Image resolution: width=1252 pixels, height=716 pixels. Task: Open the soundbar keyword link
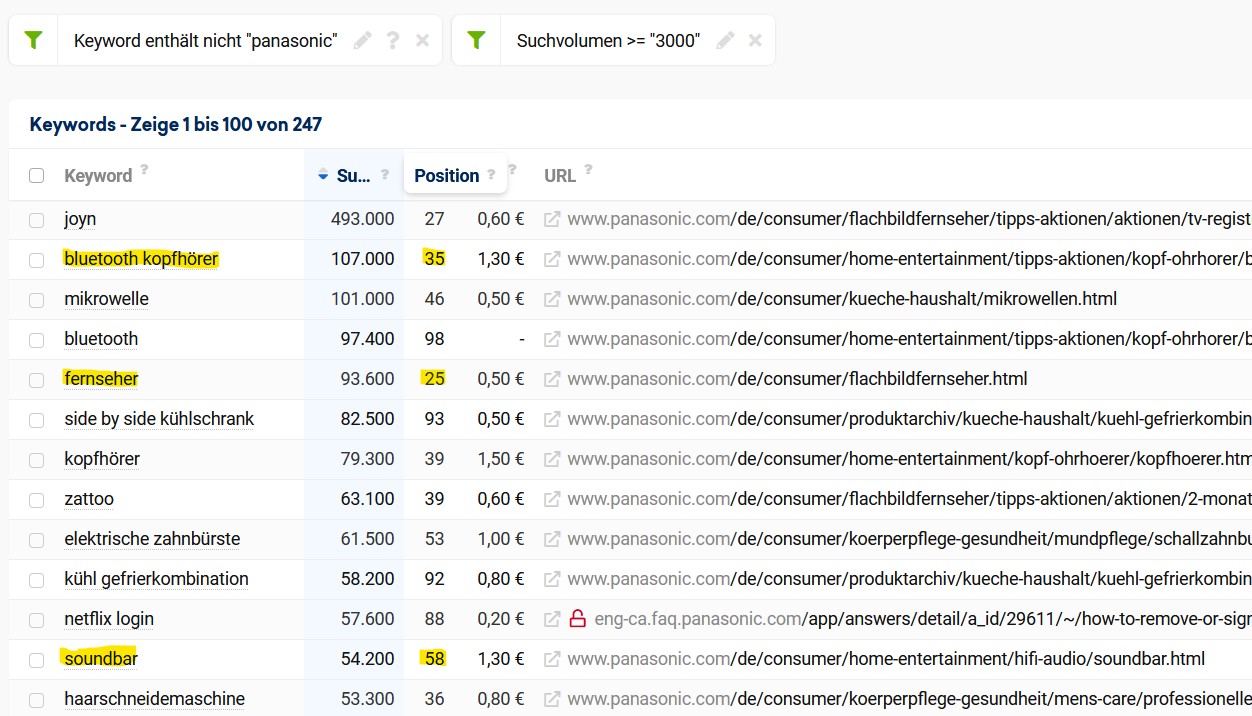click(101, 659)
